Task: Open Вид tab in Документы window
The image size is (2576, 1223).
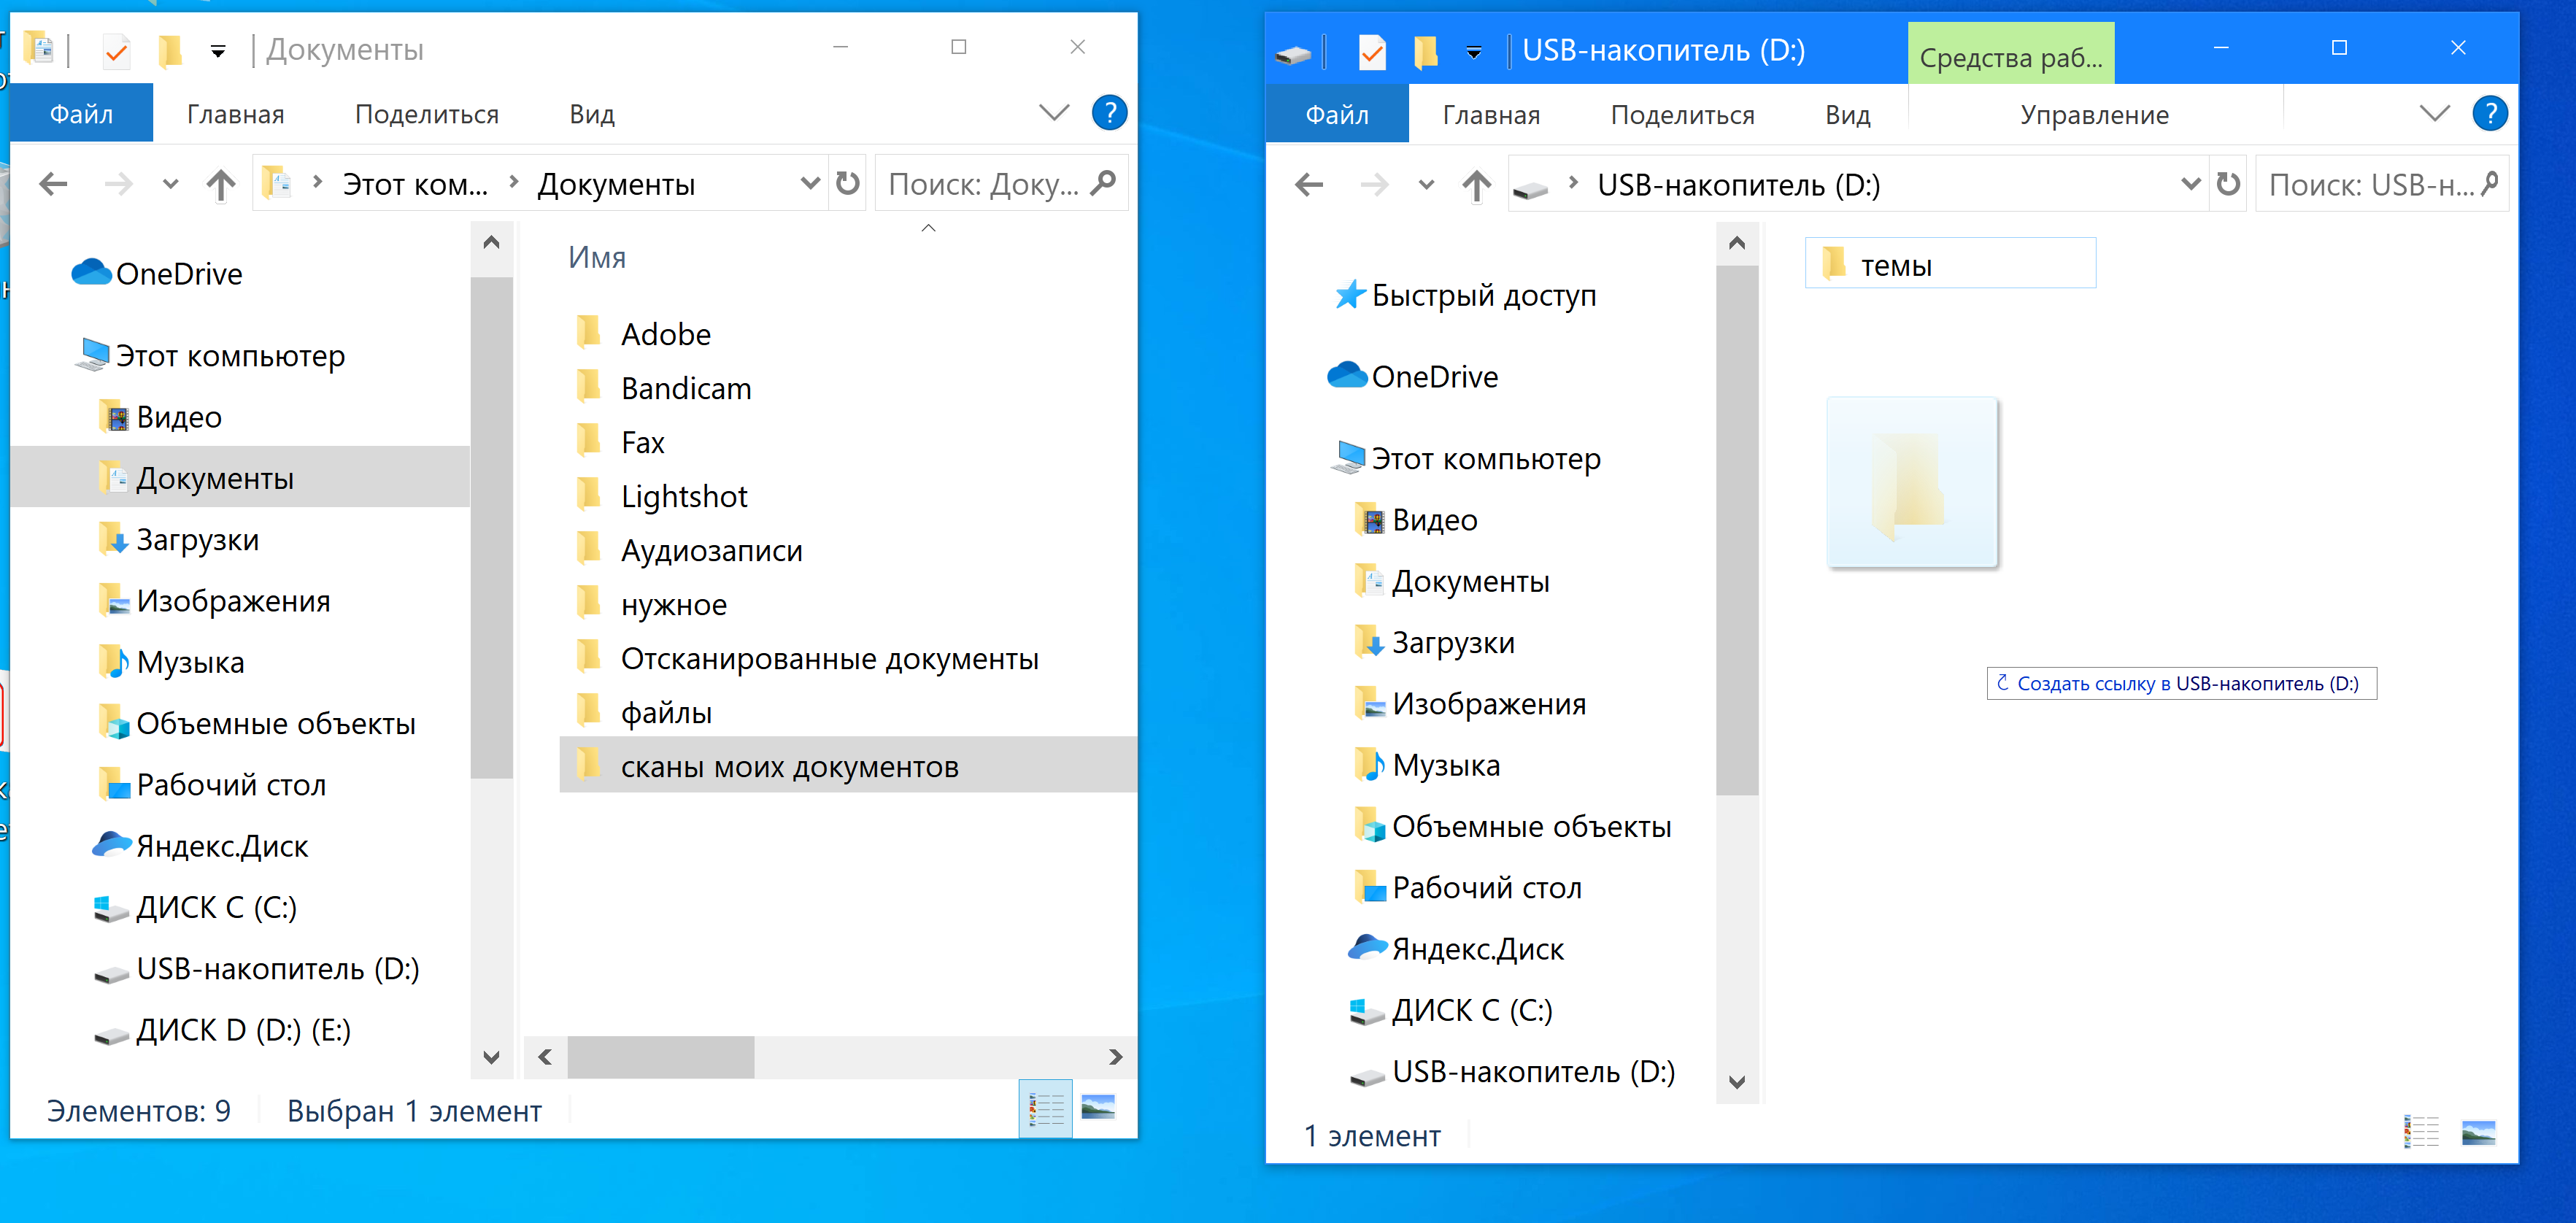Action: click(592, 114)
